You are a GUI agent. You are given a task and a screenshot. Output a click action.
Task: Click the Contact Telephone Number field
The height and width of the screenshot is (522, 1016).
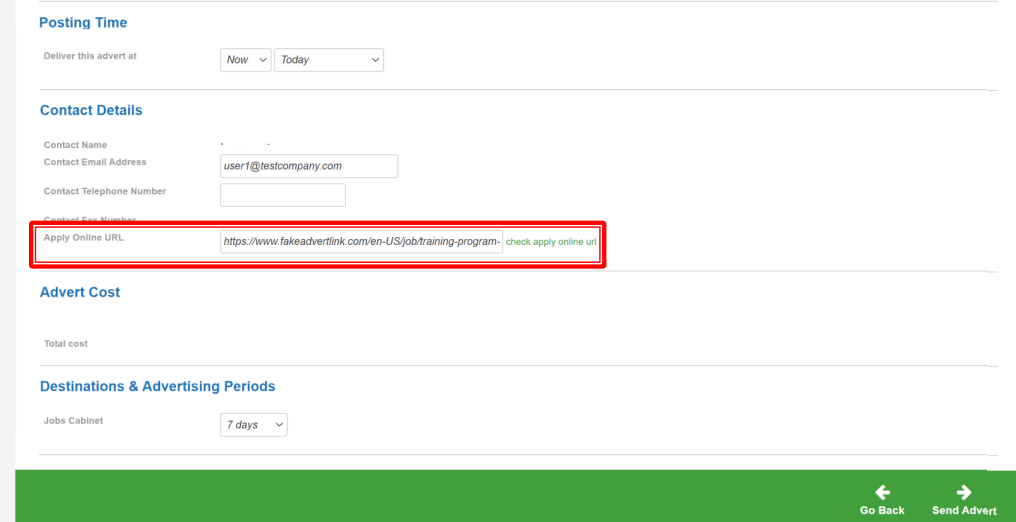pos(283,195)
